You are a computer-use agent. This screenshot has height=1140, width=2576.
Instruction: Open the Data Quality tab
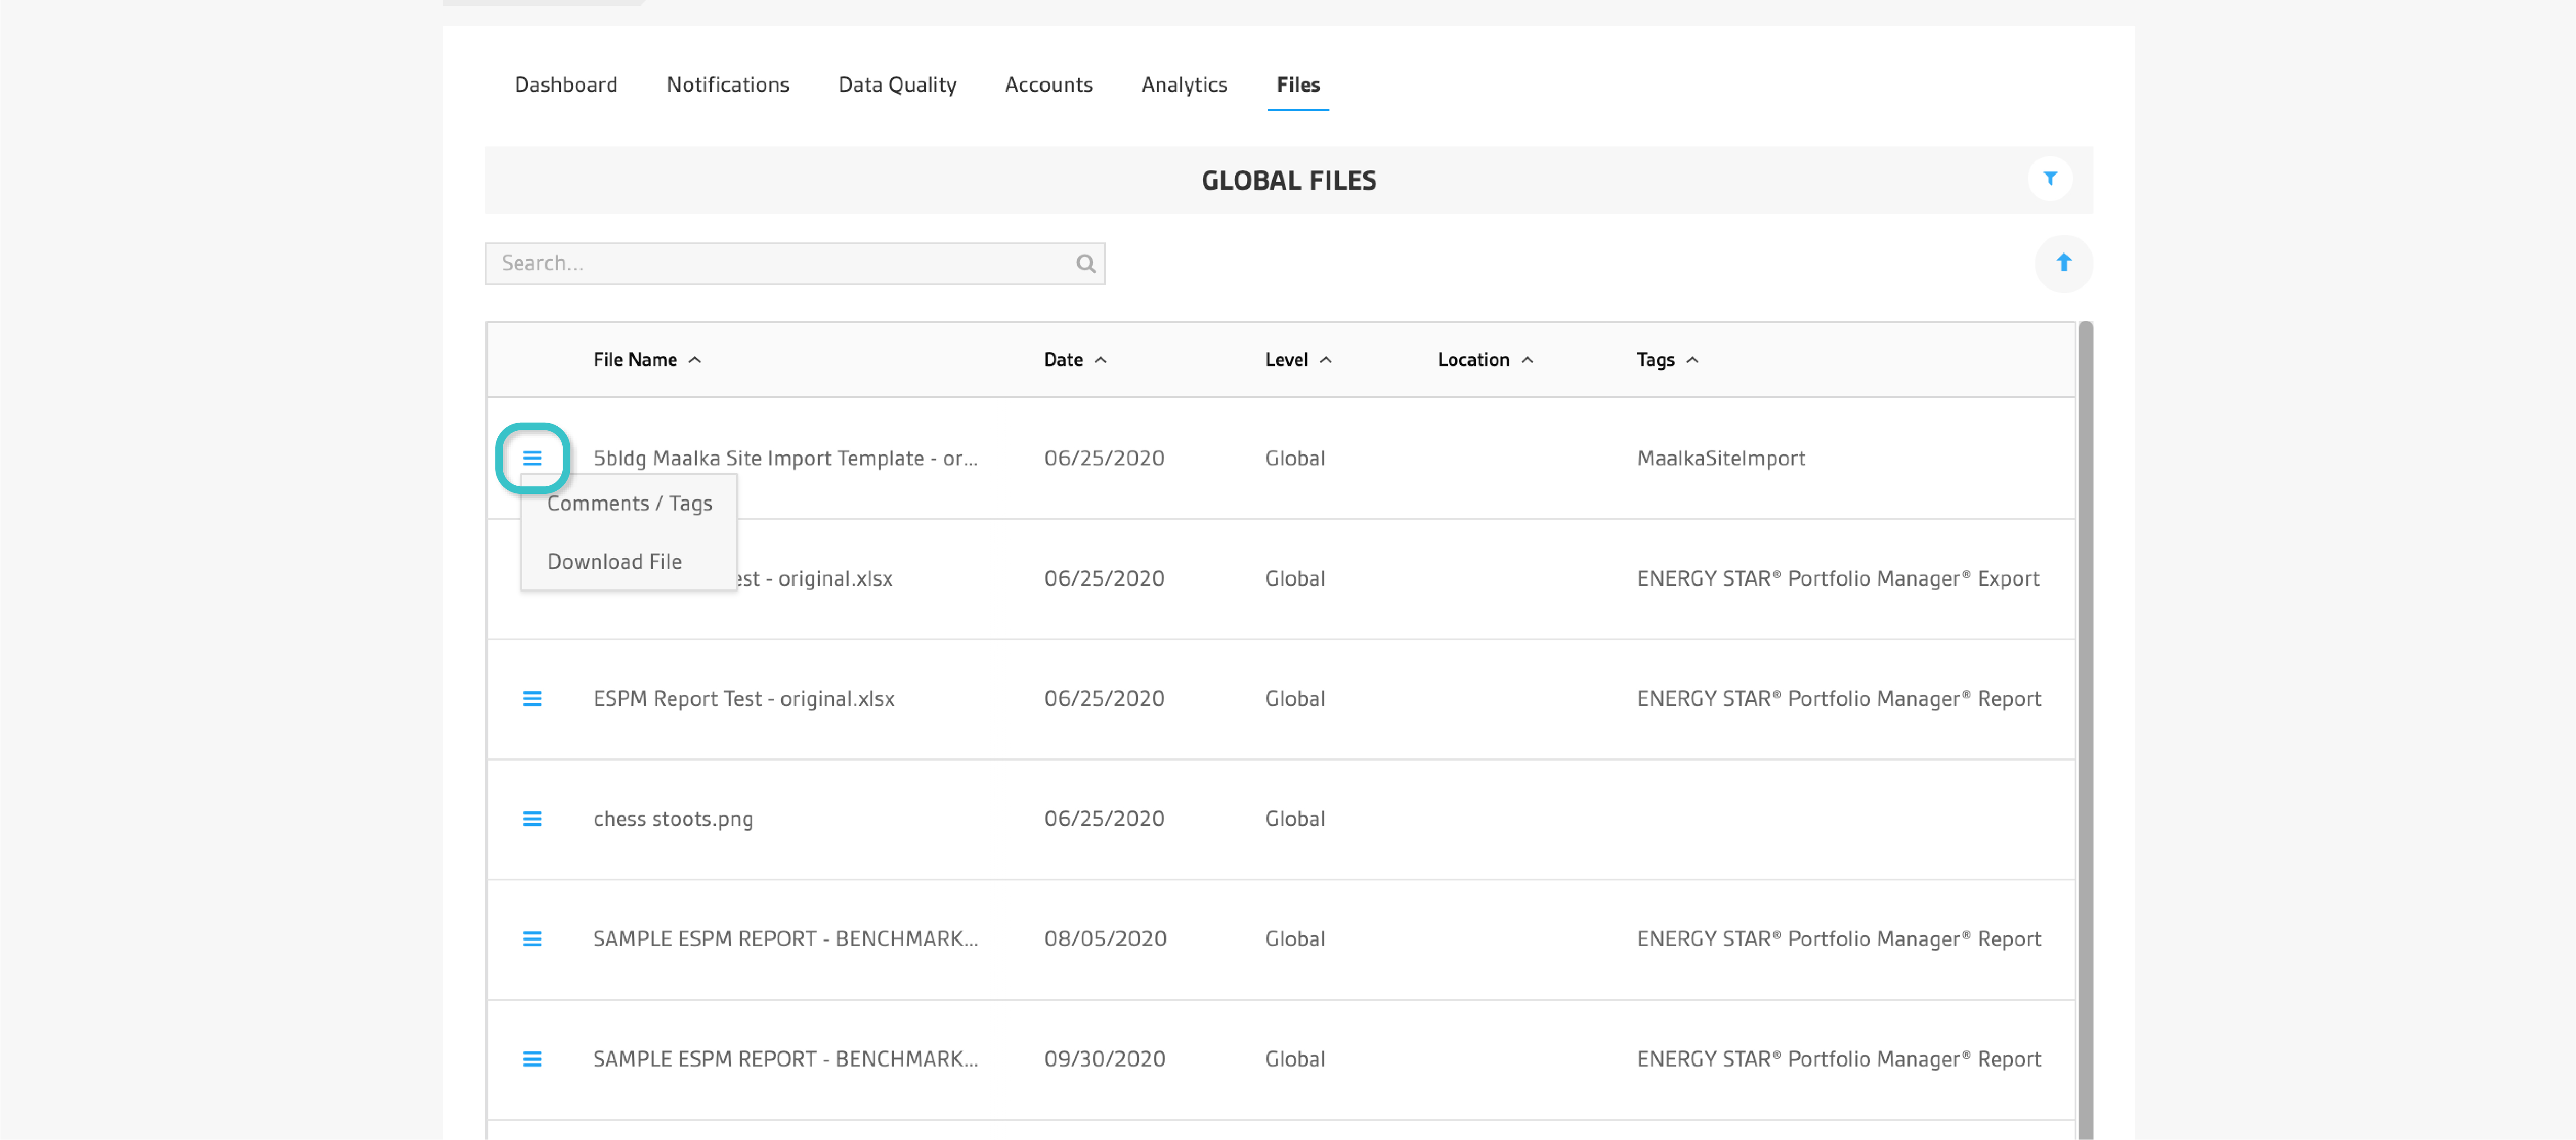(897, 85)
